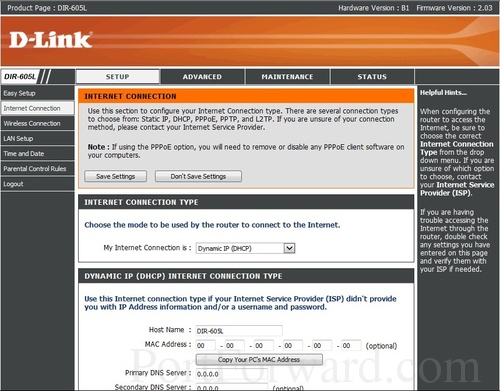The image size is (500, 391).
Task: Click the Primary DNS Server field
Action: (x=232, y=374)
